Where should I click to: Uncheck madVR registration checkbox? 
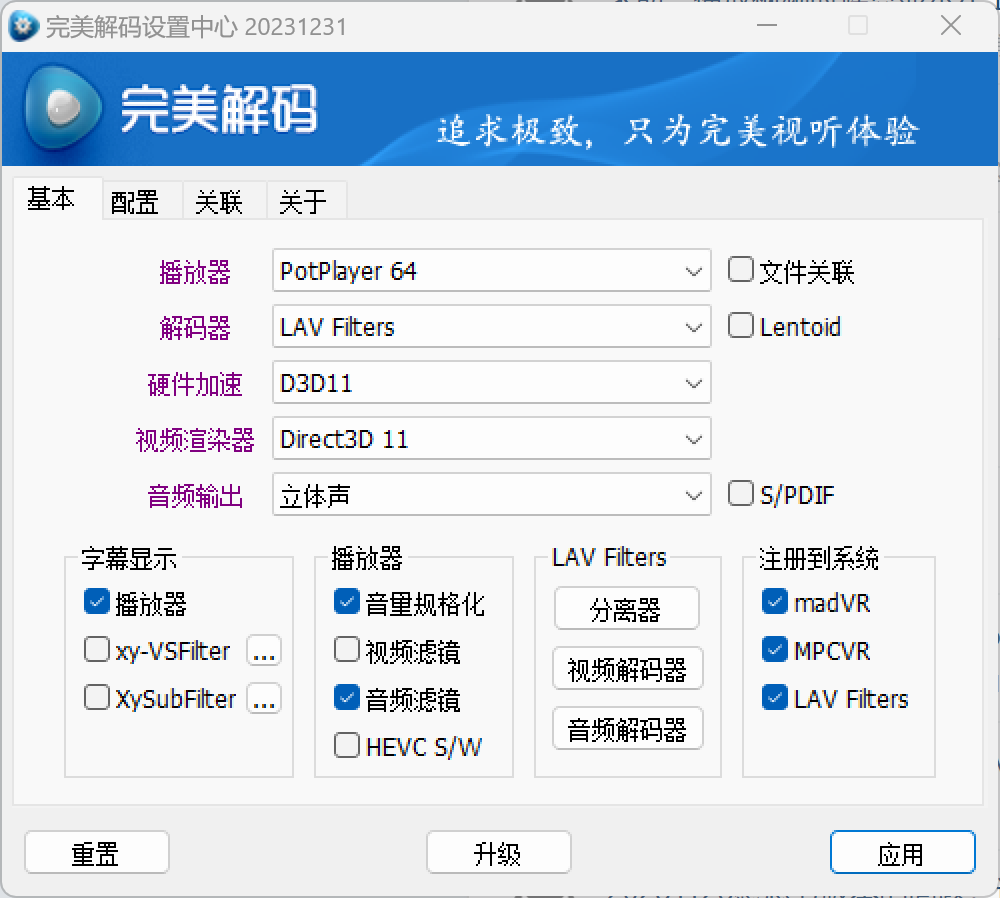775,602
